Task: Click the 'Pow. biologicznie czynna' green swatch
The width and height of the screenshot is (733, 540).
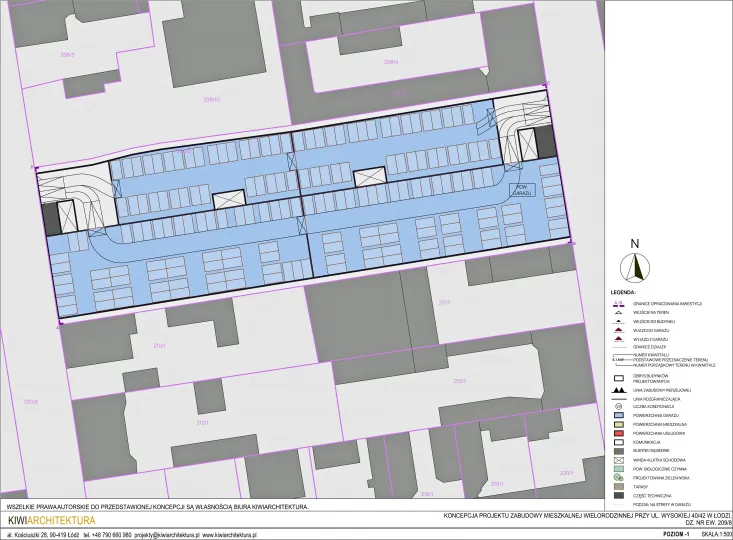Action: click(618, 468)
